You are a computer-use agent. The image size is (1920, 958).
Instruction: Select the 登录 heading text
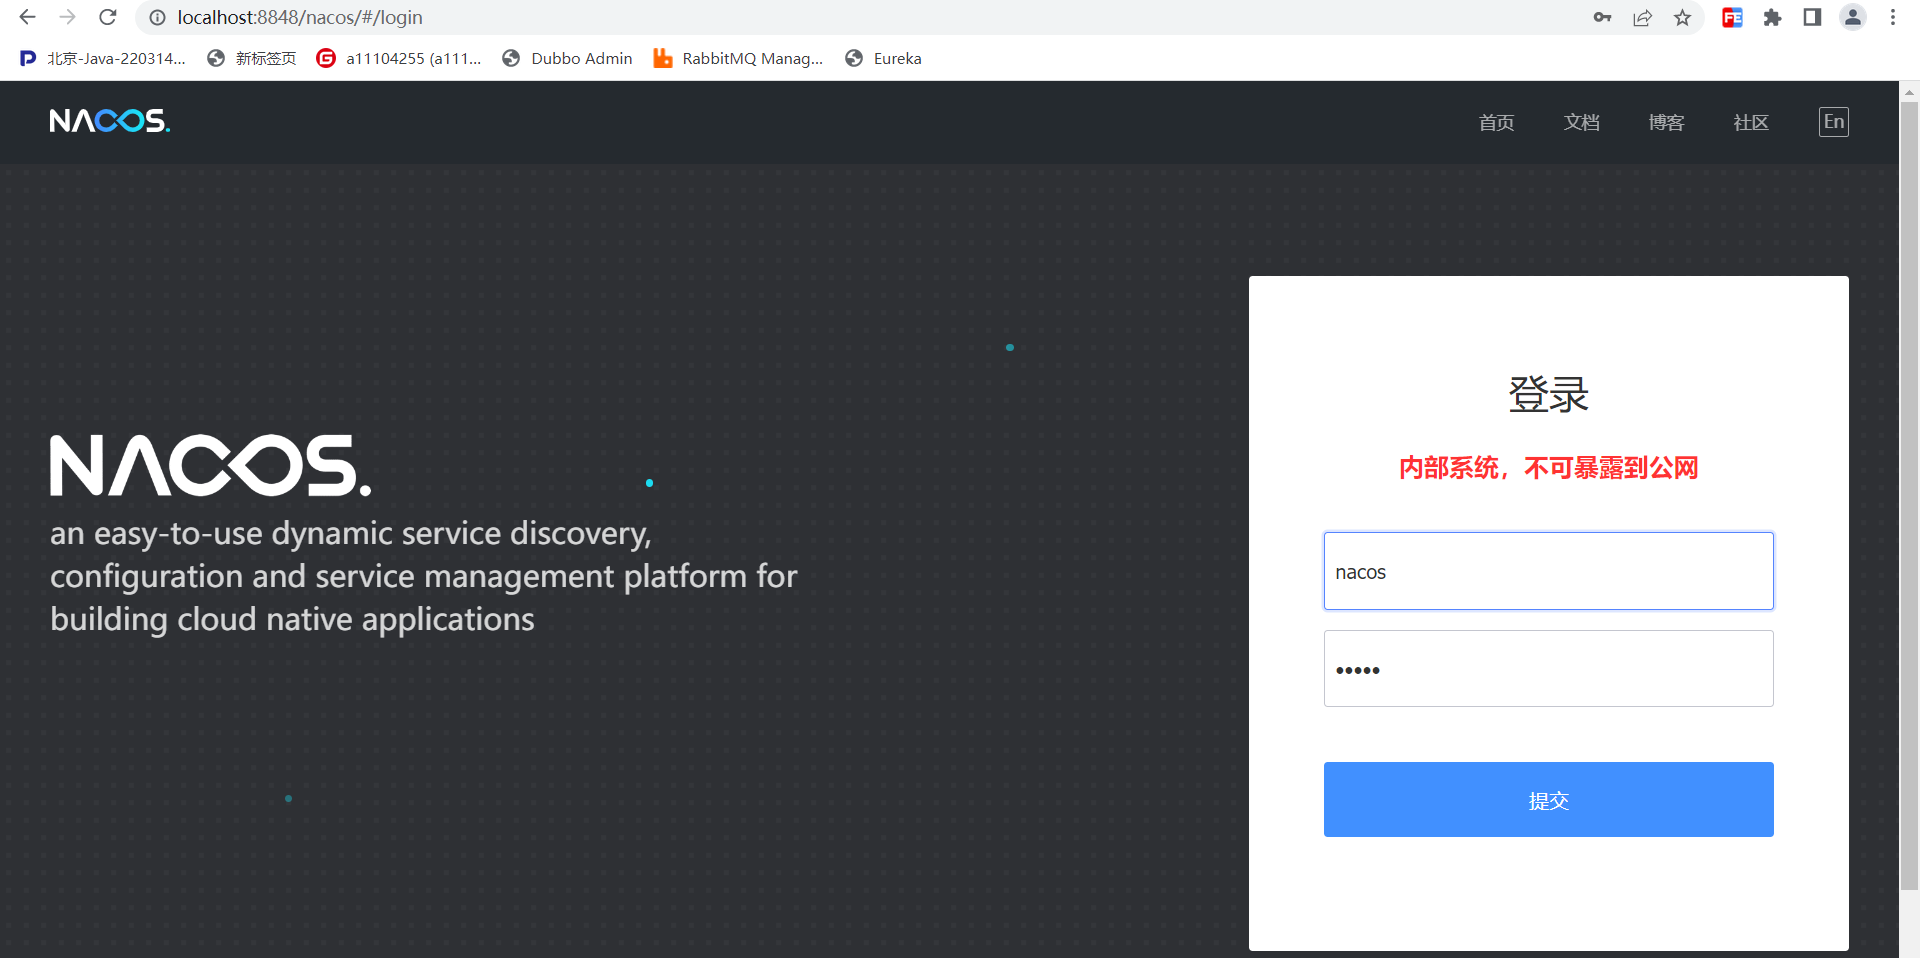tap(1548, 394)
